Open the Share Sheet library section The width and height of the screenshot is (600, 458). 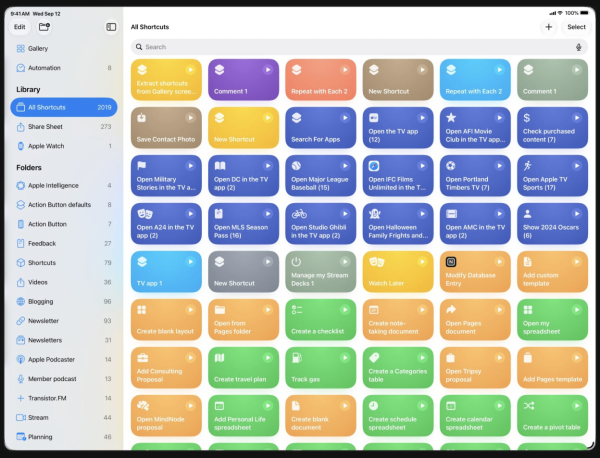click(x=64, y=127)
